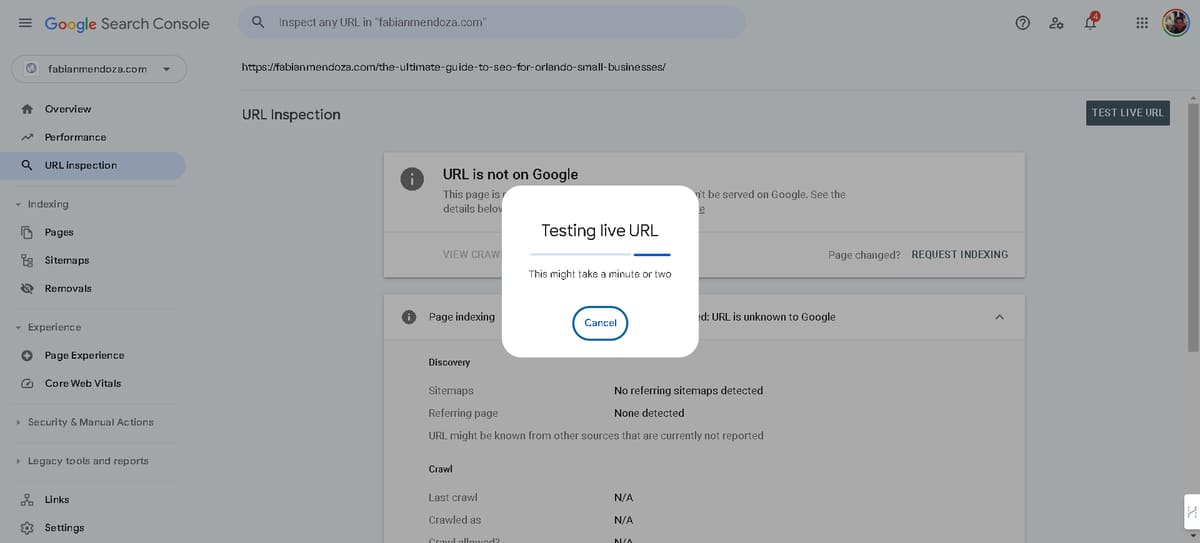The width and height of the screenshot is (1200, 543).
Task: Click the Settings gear icon
Action: pyautogui.click(x=27, y=527)
